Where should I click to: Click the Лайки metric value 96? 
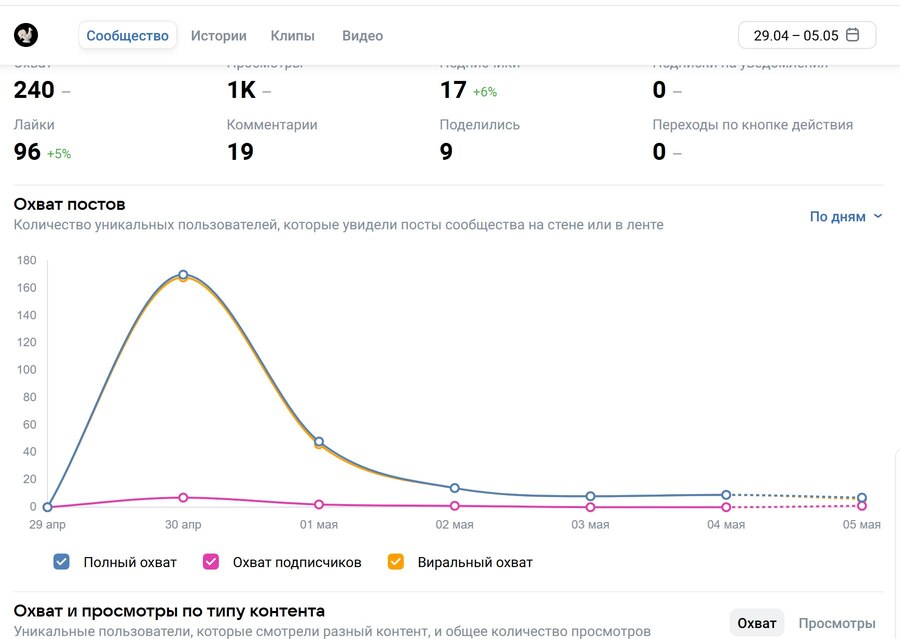click(x=27, y=152)
